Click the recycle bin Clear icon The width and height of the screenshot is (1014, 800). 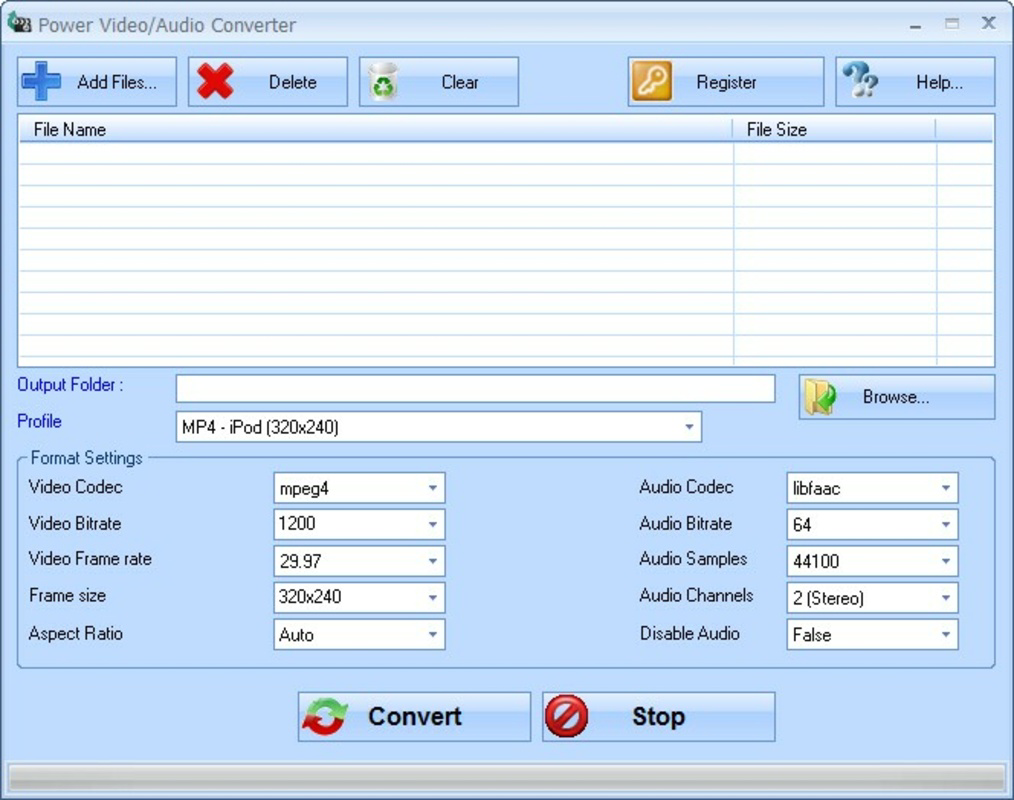tap(383, 81)
